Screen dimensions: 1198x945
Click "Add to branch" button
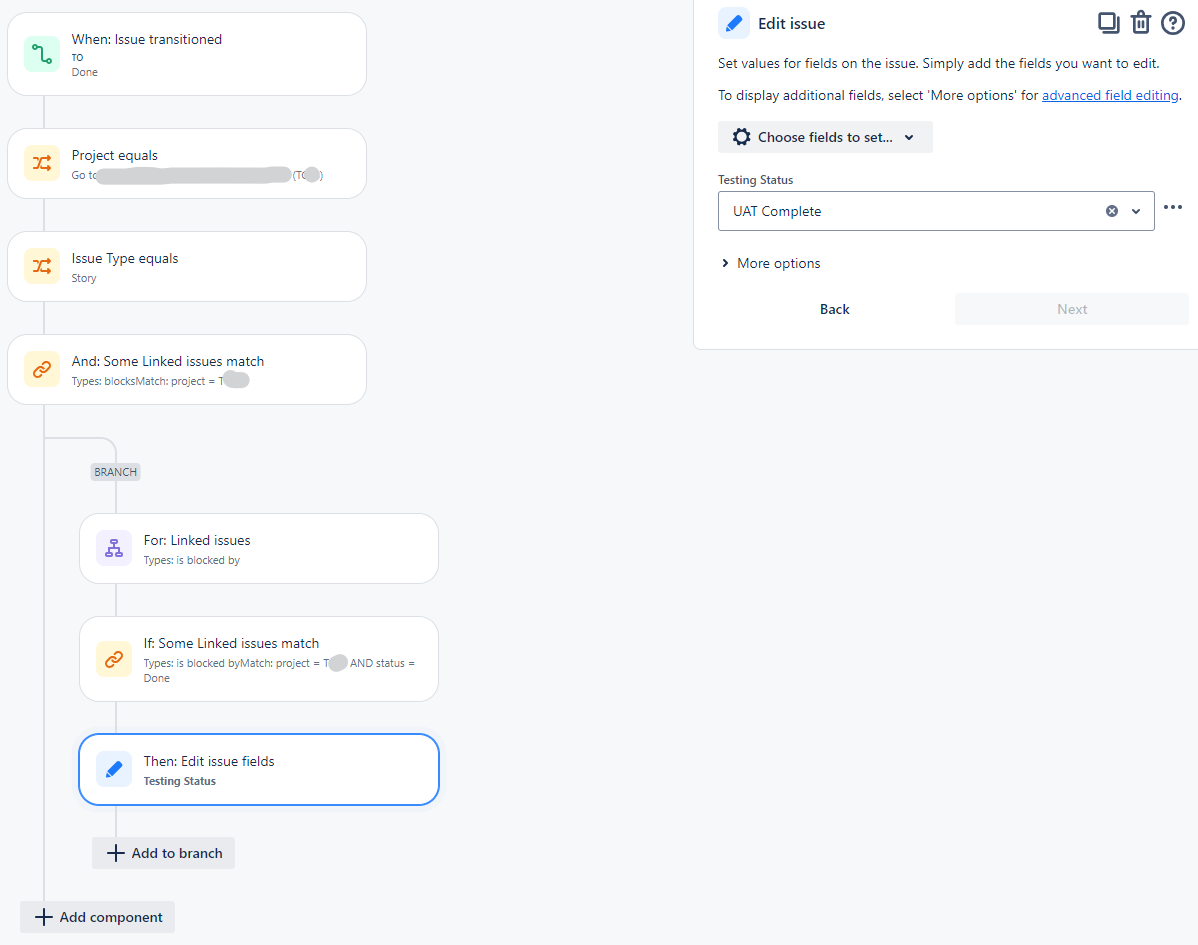(x=163, y=852)
